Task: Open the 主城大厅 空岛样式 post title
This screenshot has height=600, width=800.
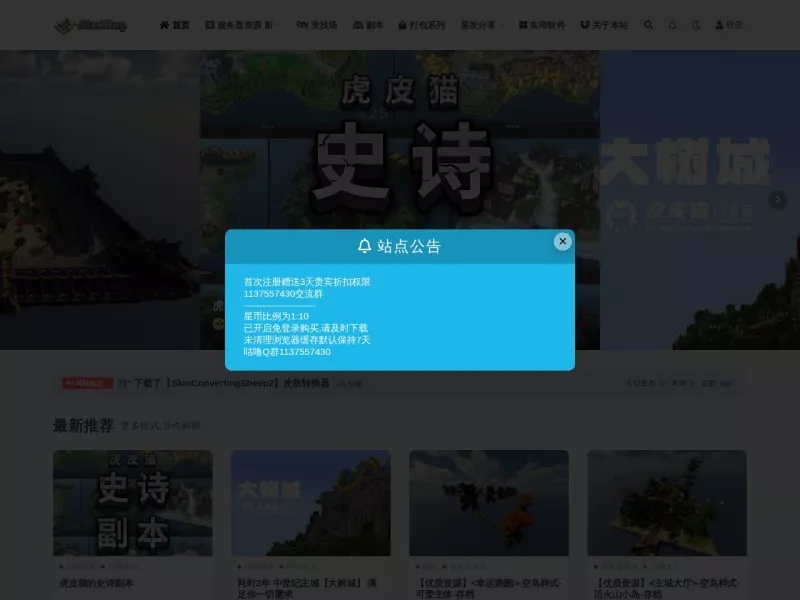Action: tap(666, 588)
